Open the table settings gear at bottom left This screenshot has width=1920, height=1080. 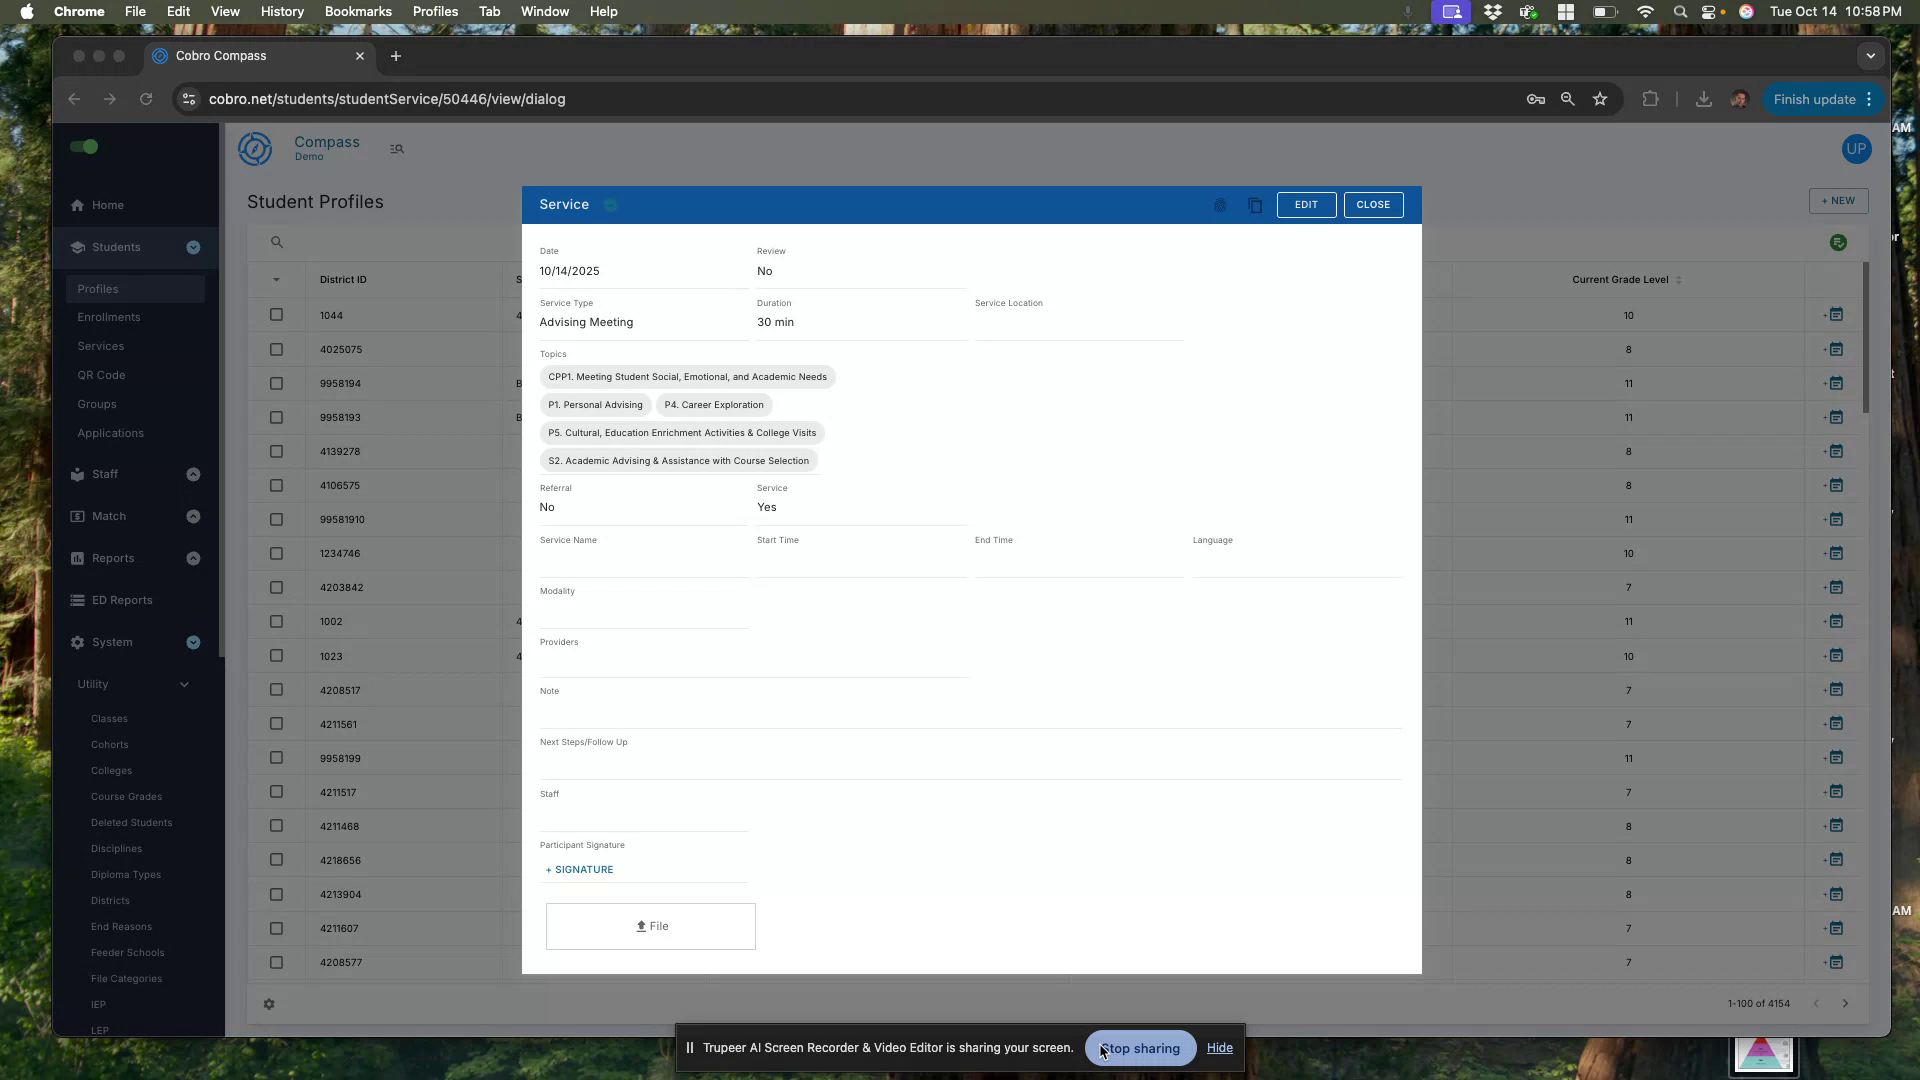[x=268, y=1004]
